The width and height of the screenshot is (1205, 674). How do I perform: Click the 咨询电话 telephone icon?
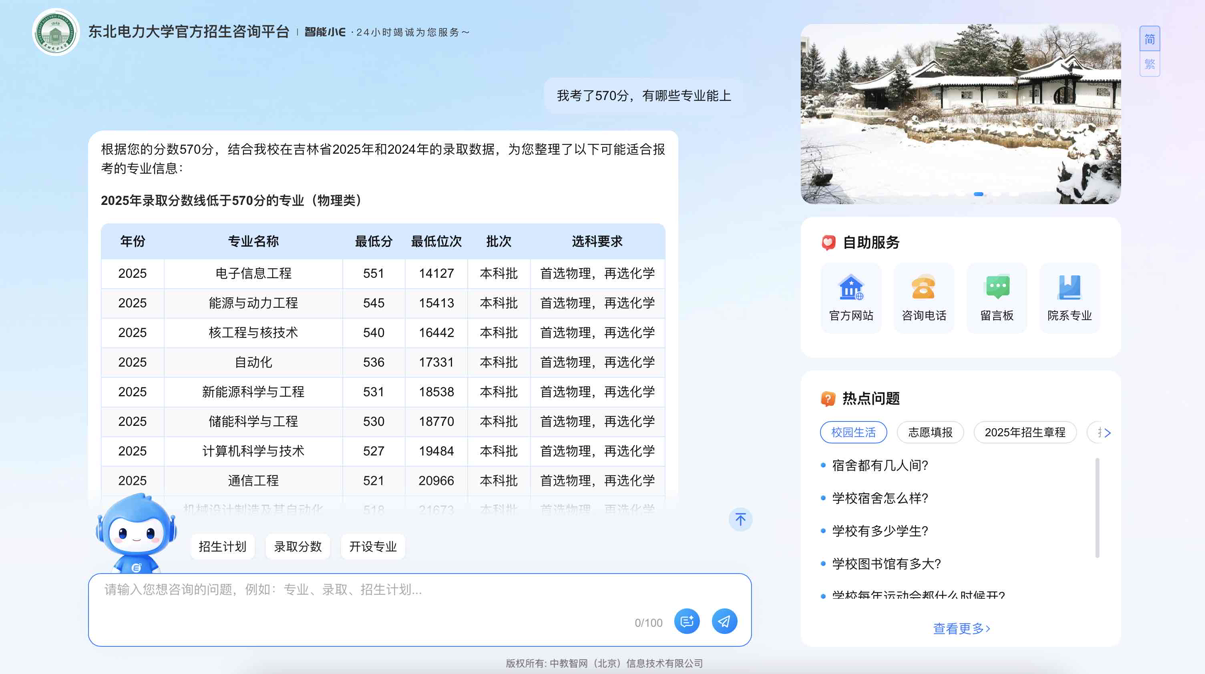(x=923, y=289)
